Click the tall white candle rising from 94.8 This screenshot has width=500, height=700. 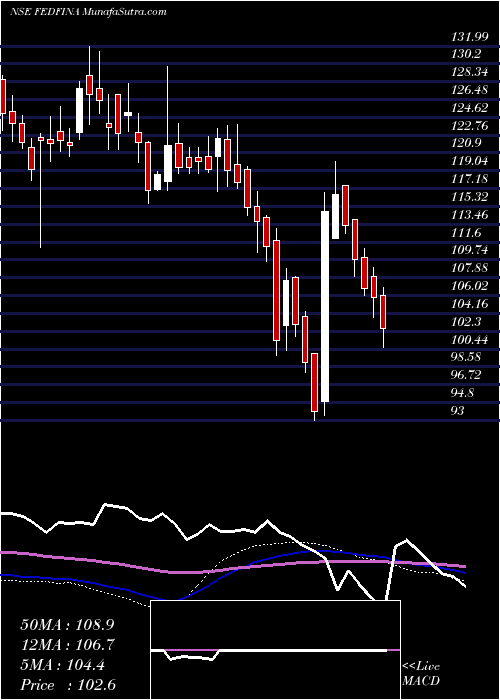click(325, 306)
